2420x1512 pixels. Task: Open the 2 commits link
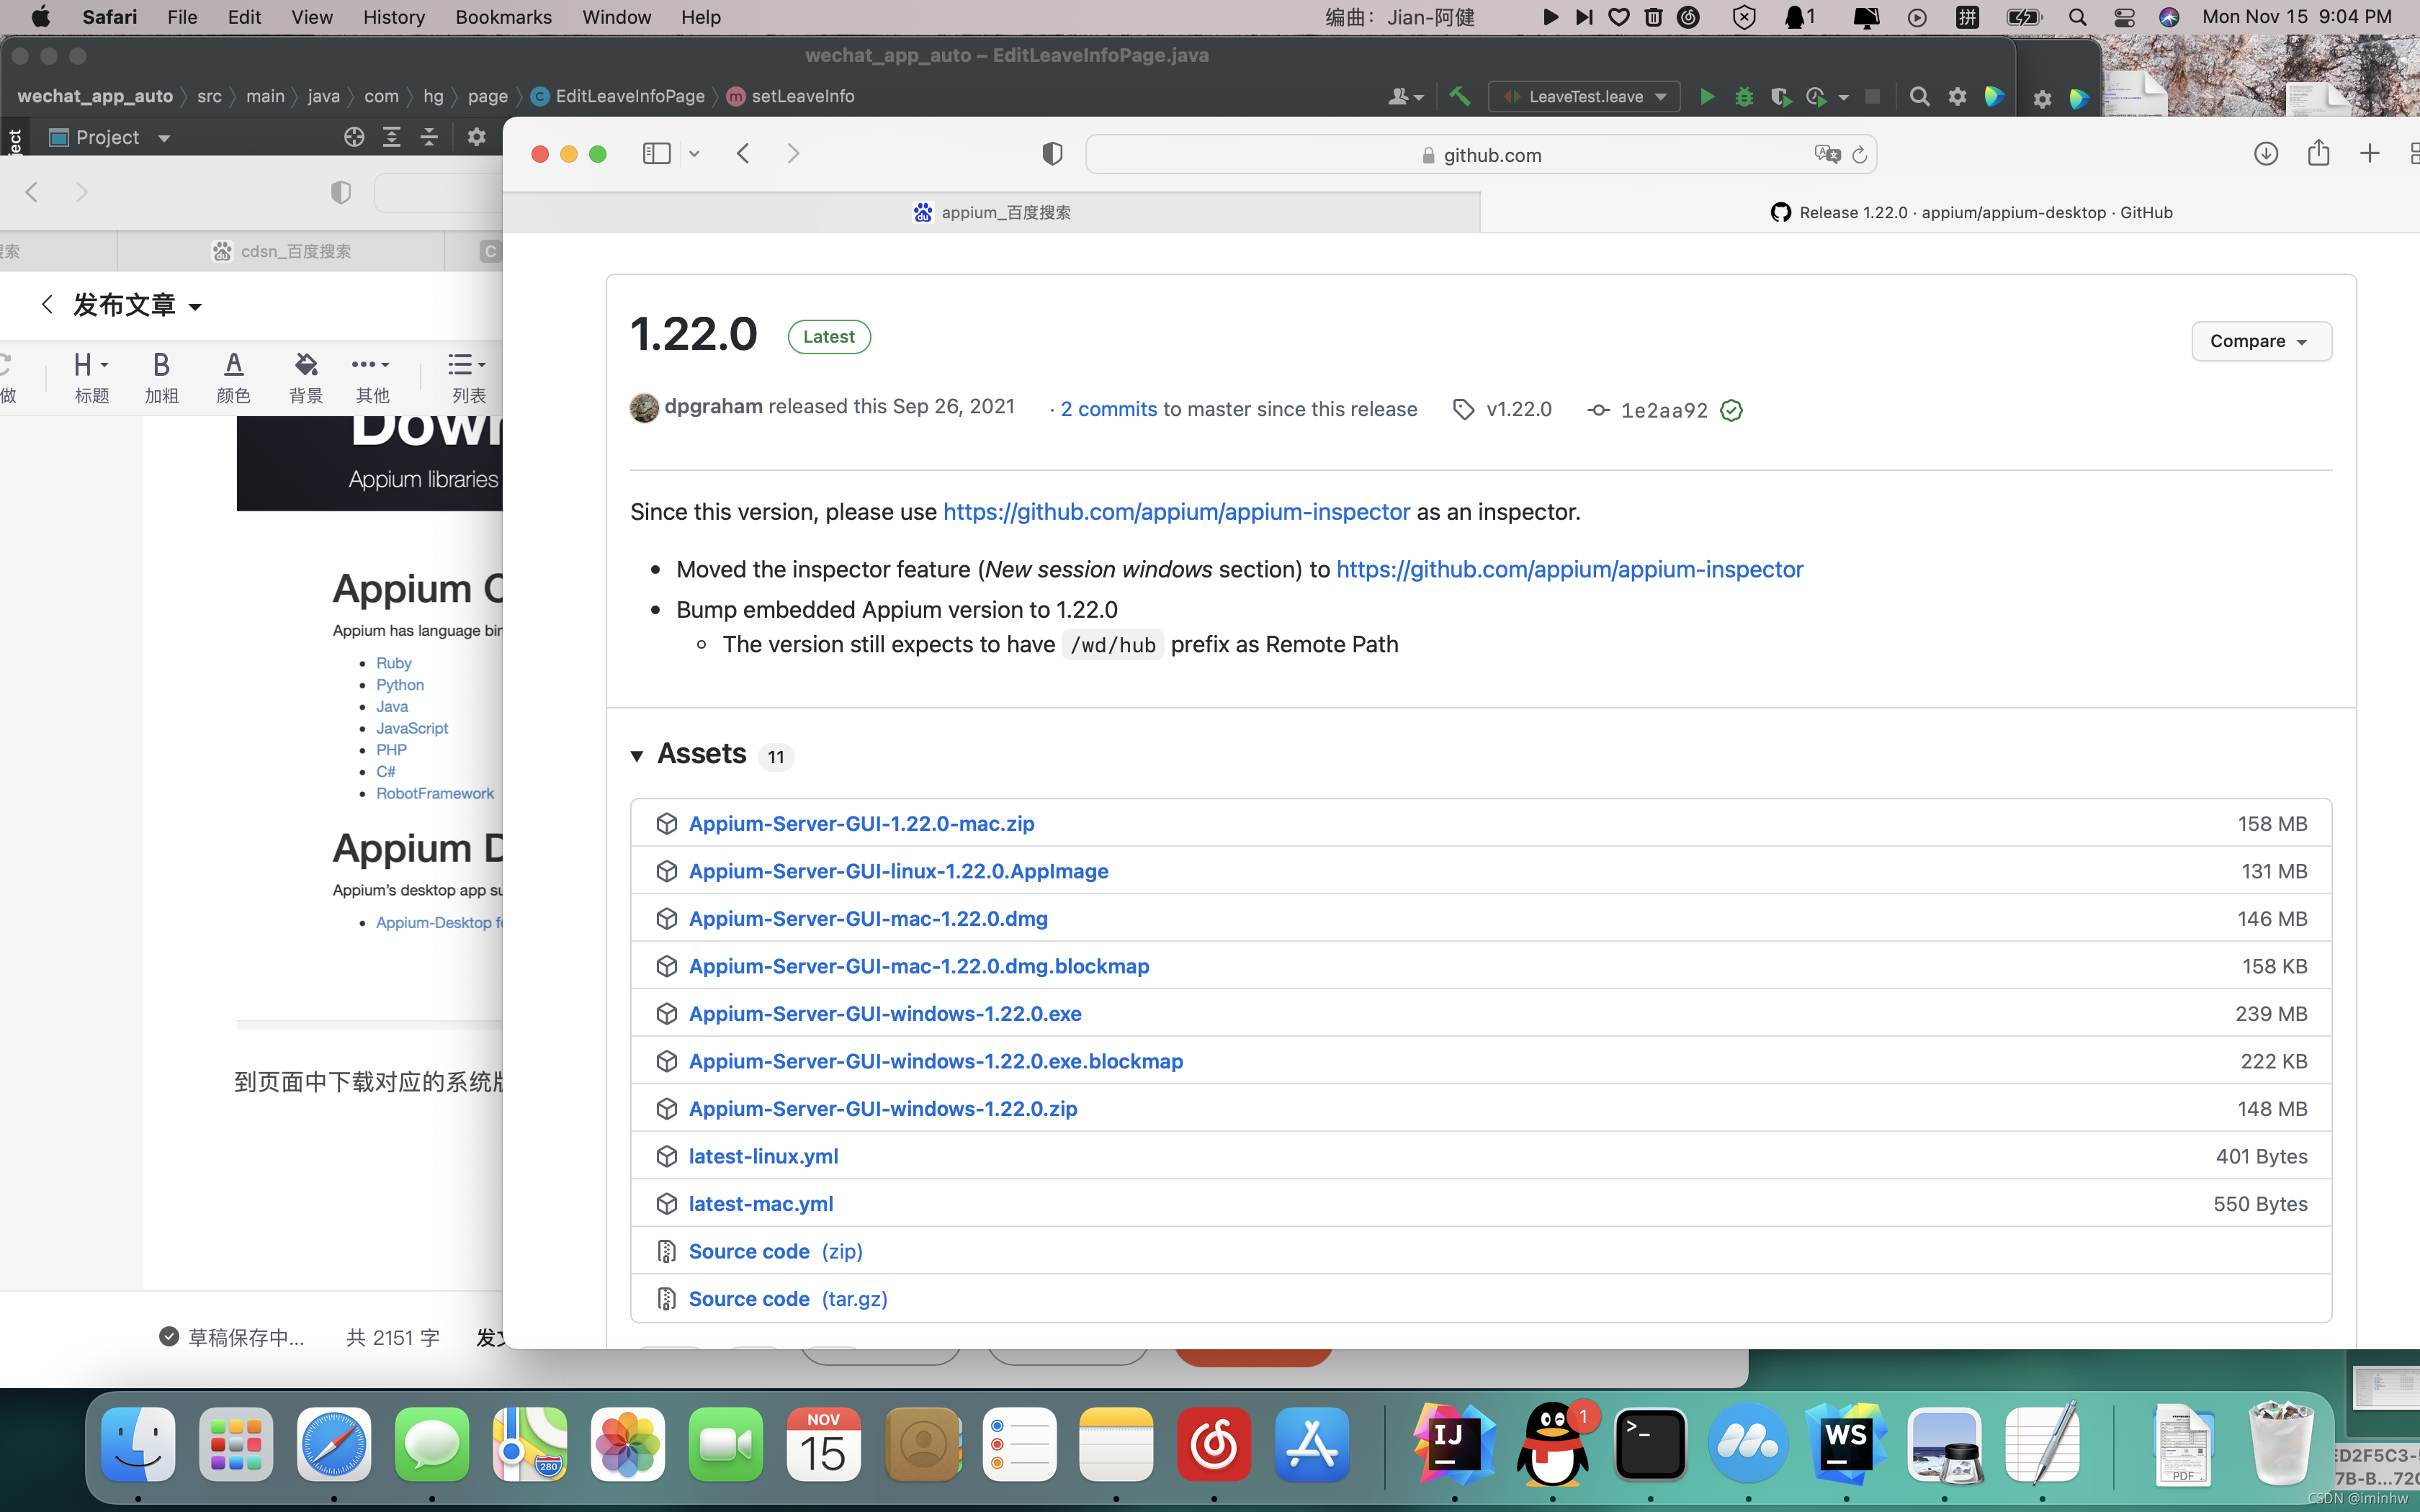click(x=1108, y=409)
